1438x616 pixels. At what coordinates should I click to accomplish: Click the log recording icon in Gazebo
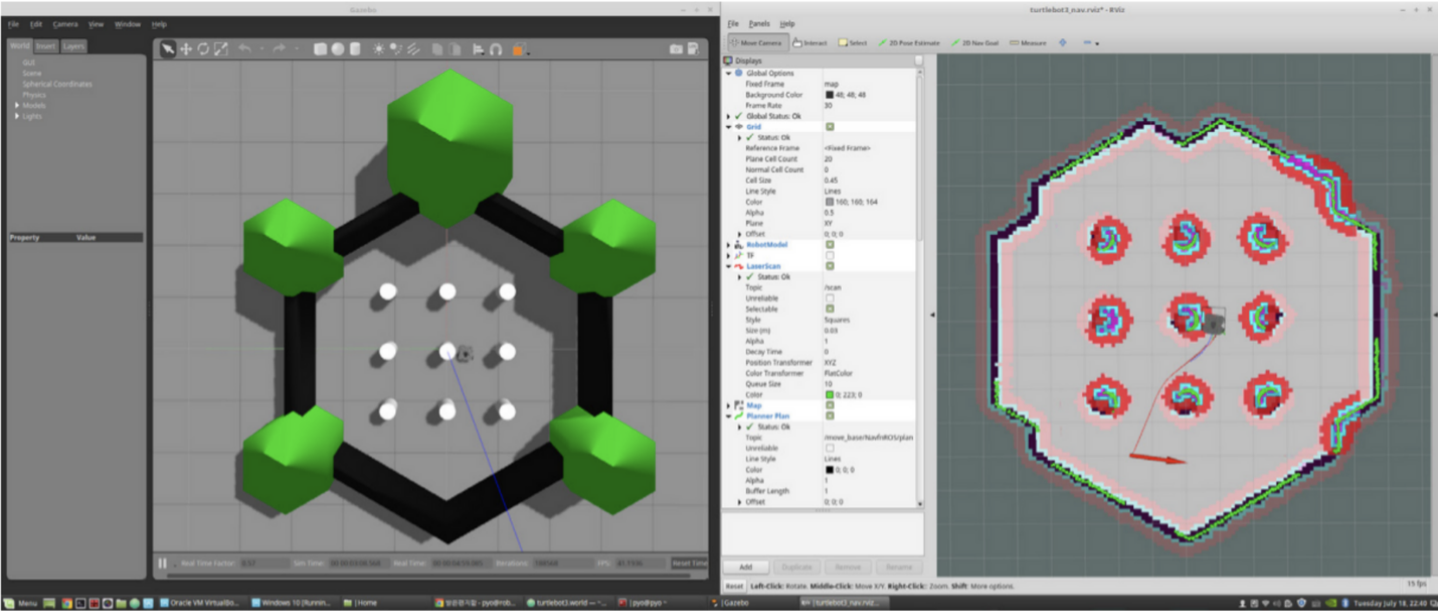coord(695,49)
